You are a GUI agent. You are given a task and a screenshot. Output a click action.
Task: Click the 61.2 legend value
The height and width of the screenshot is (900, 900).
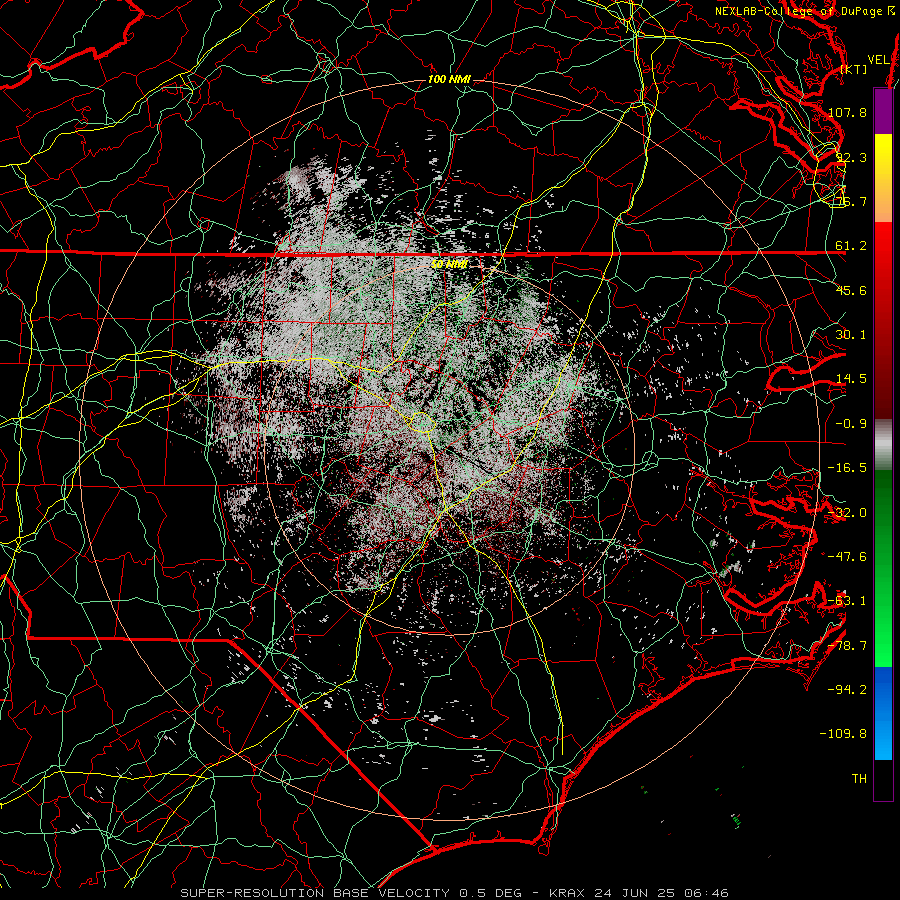click(x=851, y=246)
